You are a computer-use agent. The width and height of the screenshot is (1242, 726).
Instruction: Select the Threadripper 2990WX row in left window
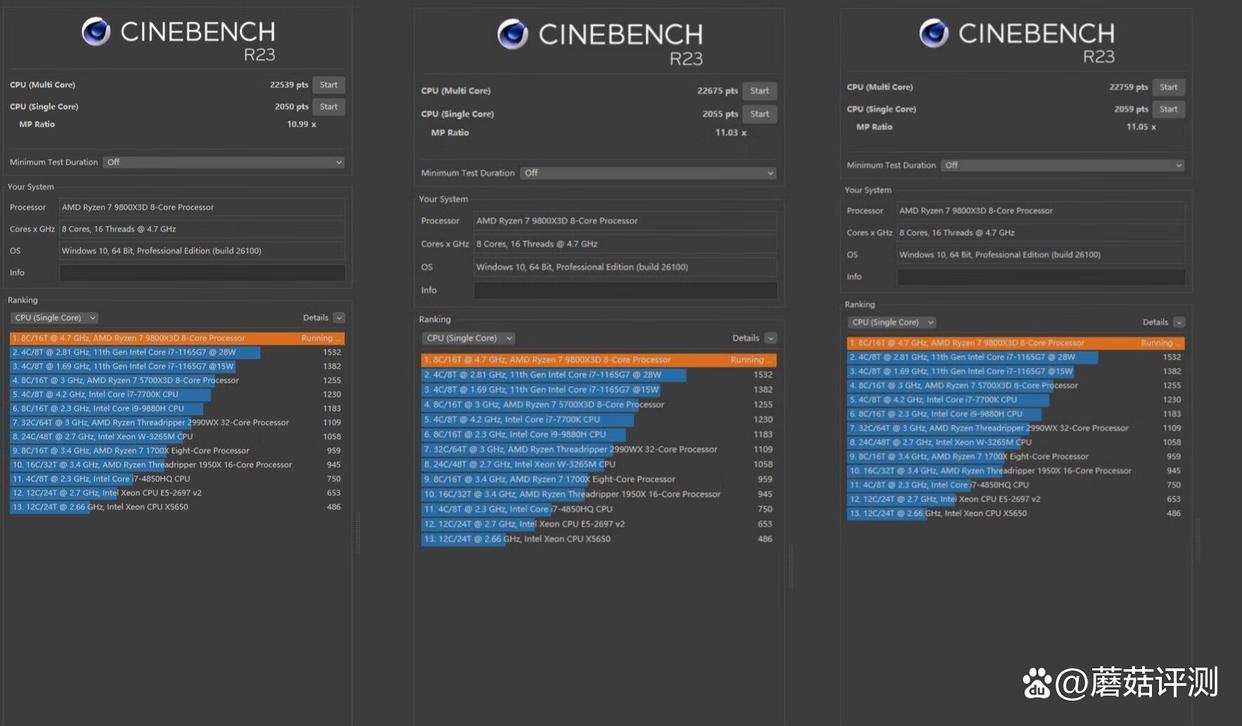click(177, 422)
